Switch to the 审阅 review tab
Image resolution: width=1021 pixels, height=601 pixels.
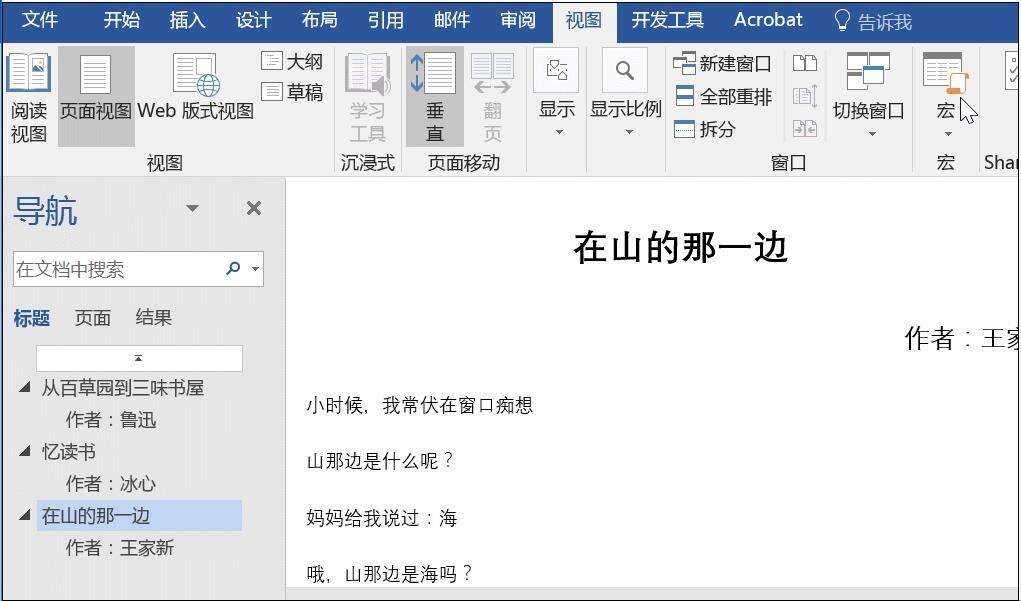click(x=518, y=20)
